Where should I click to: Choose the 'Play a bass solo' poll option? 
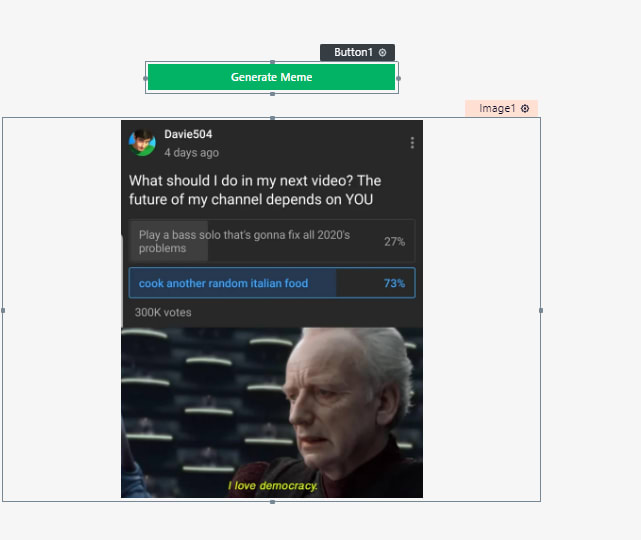tap(272, 241)
